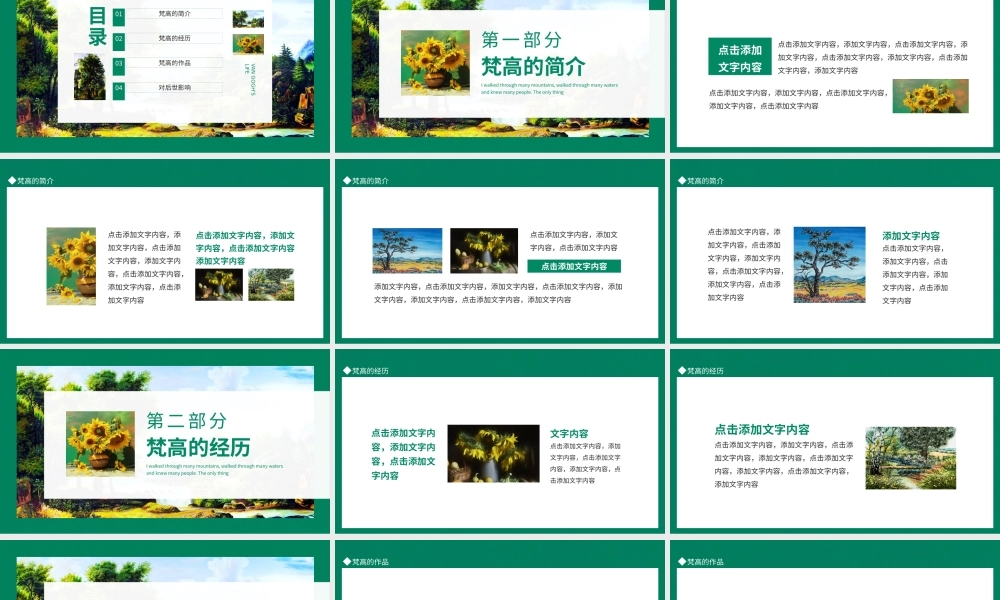Click the small dark sunflower image under green paragraph
This screenshot has width=1000, height=600.
pyautogui.click(x=219, y=284)
